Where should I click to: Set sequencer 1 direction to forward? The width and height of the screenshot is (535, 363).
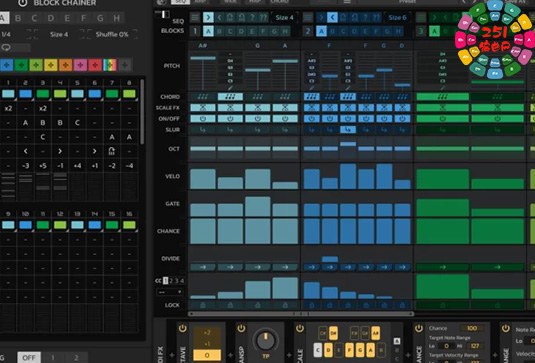(208, 17)
